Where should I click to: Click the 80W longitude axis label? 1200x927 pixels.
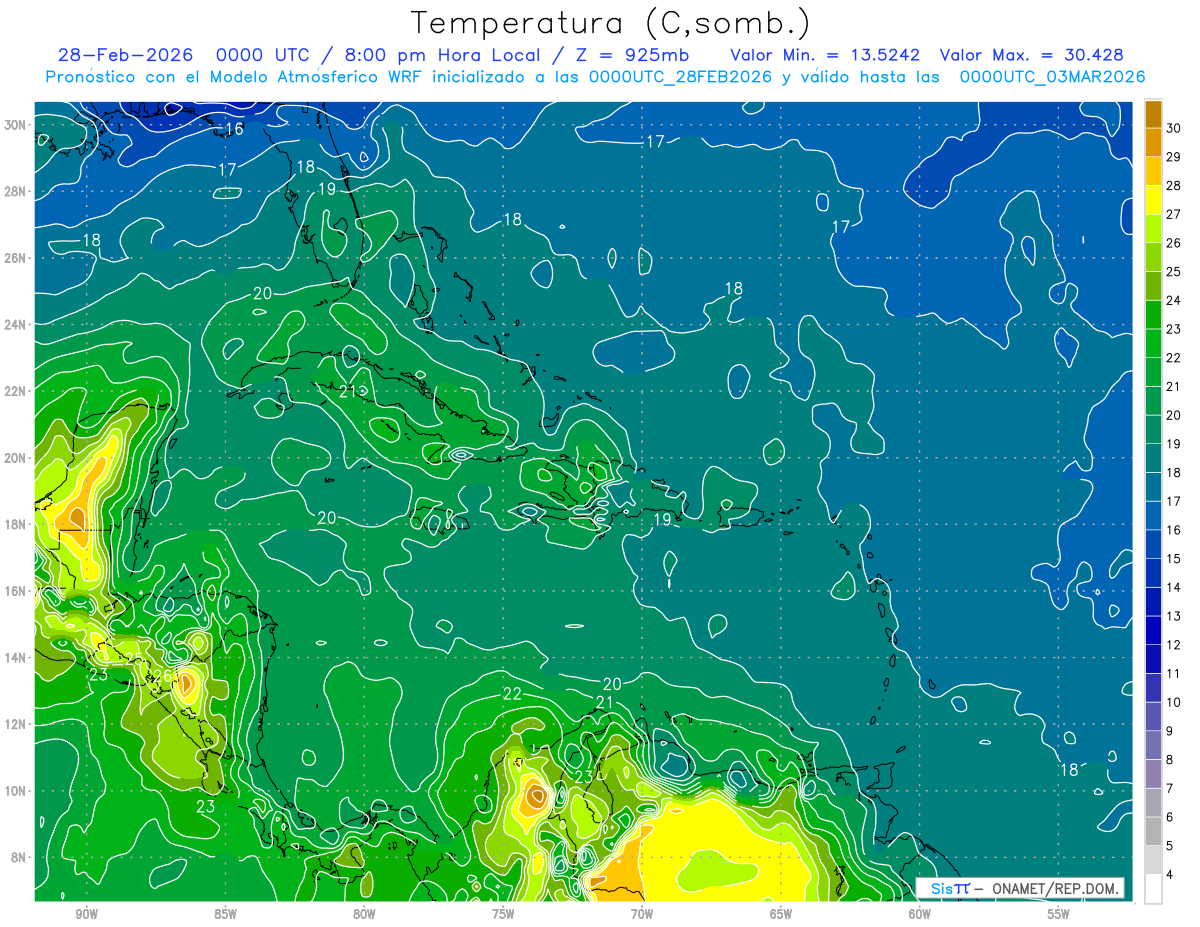click(364, 915)
